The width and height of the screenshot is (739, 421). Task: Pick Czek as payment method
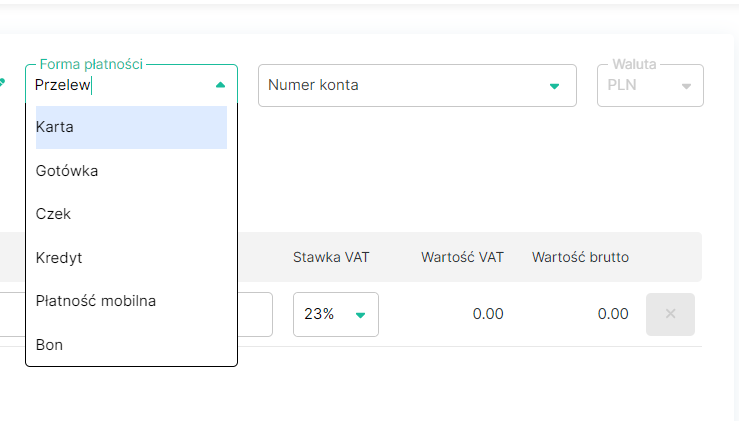click(131, 214)
